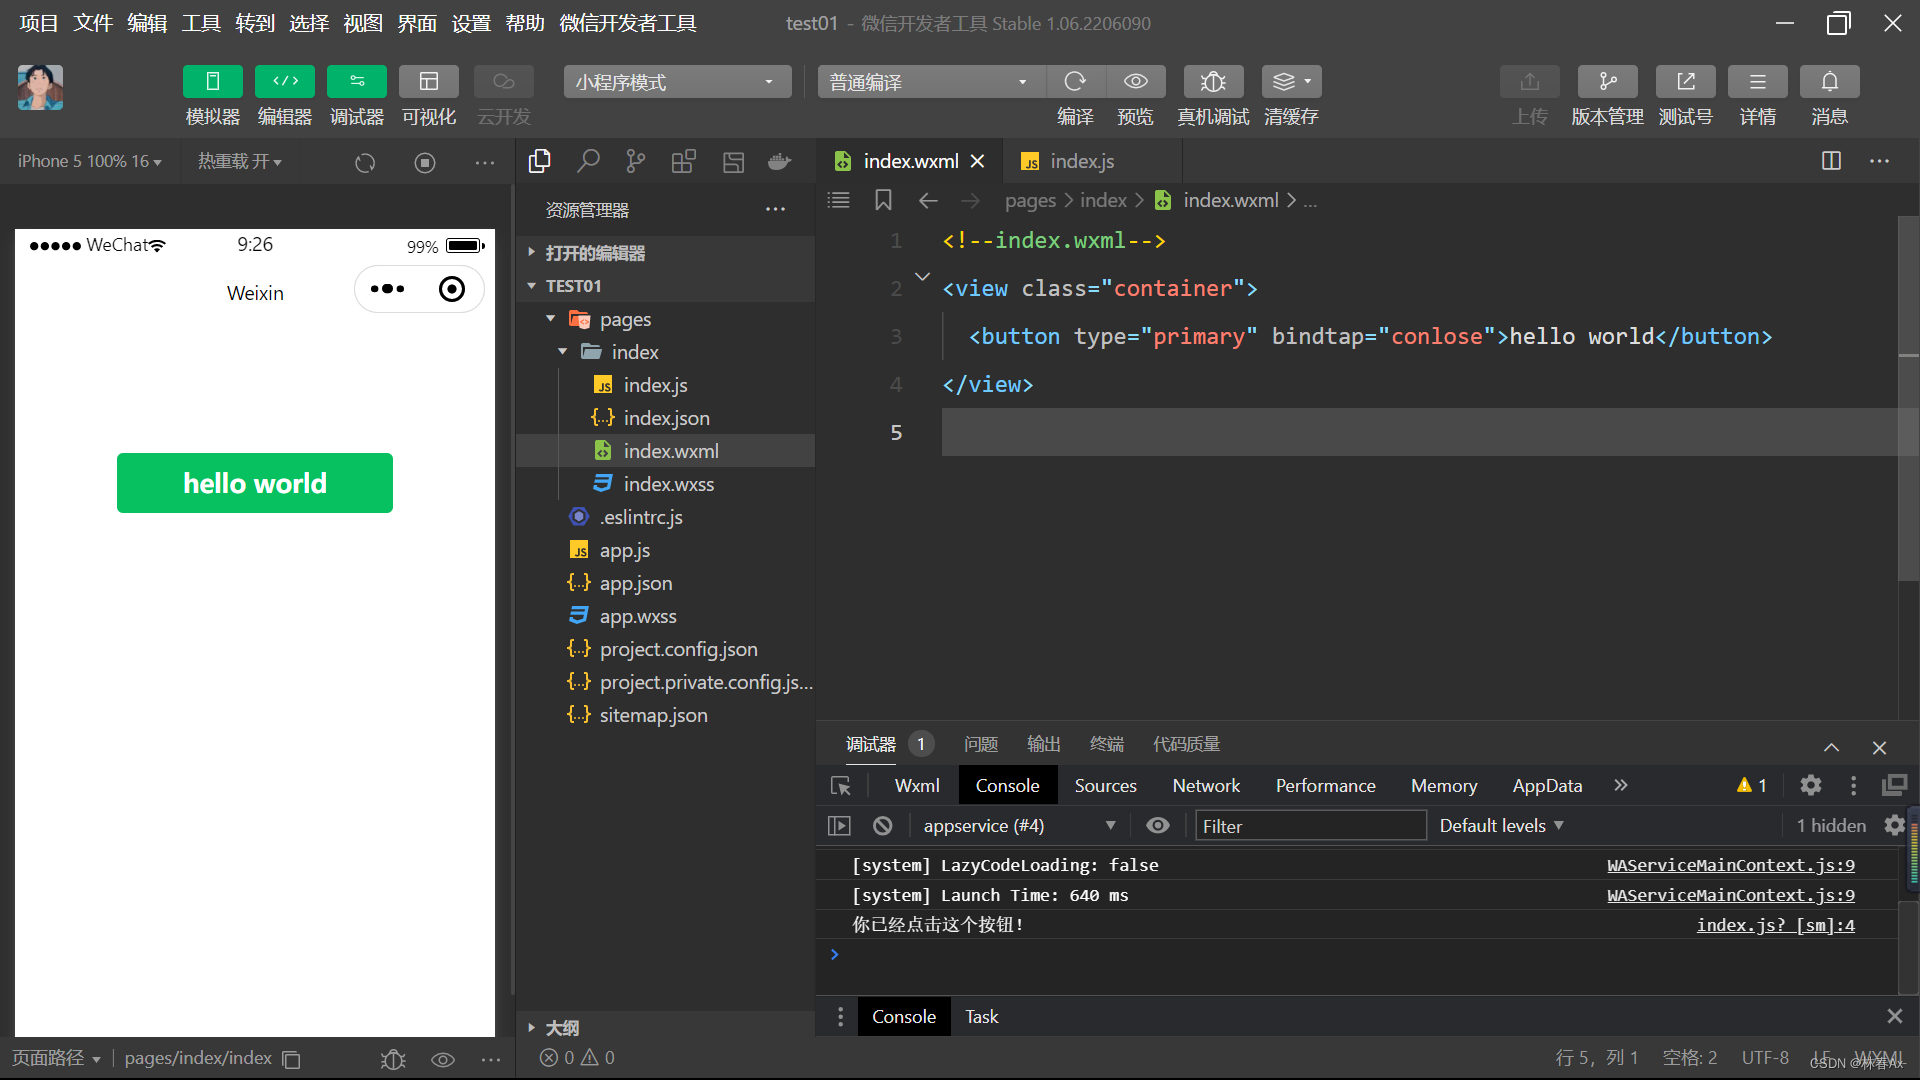1920x1080 pixels.
Task: Collapse the pages folder in tree
Action: click(x=551, y=319)
